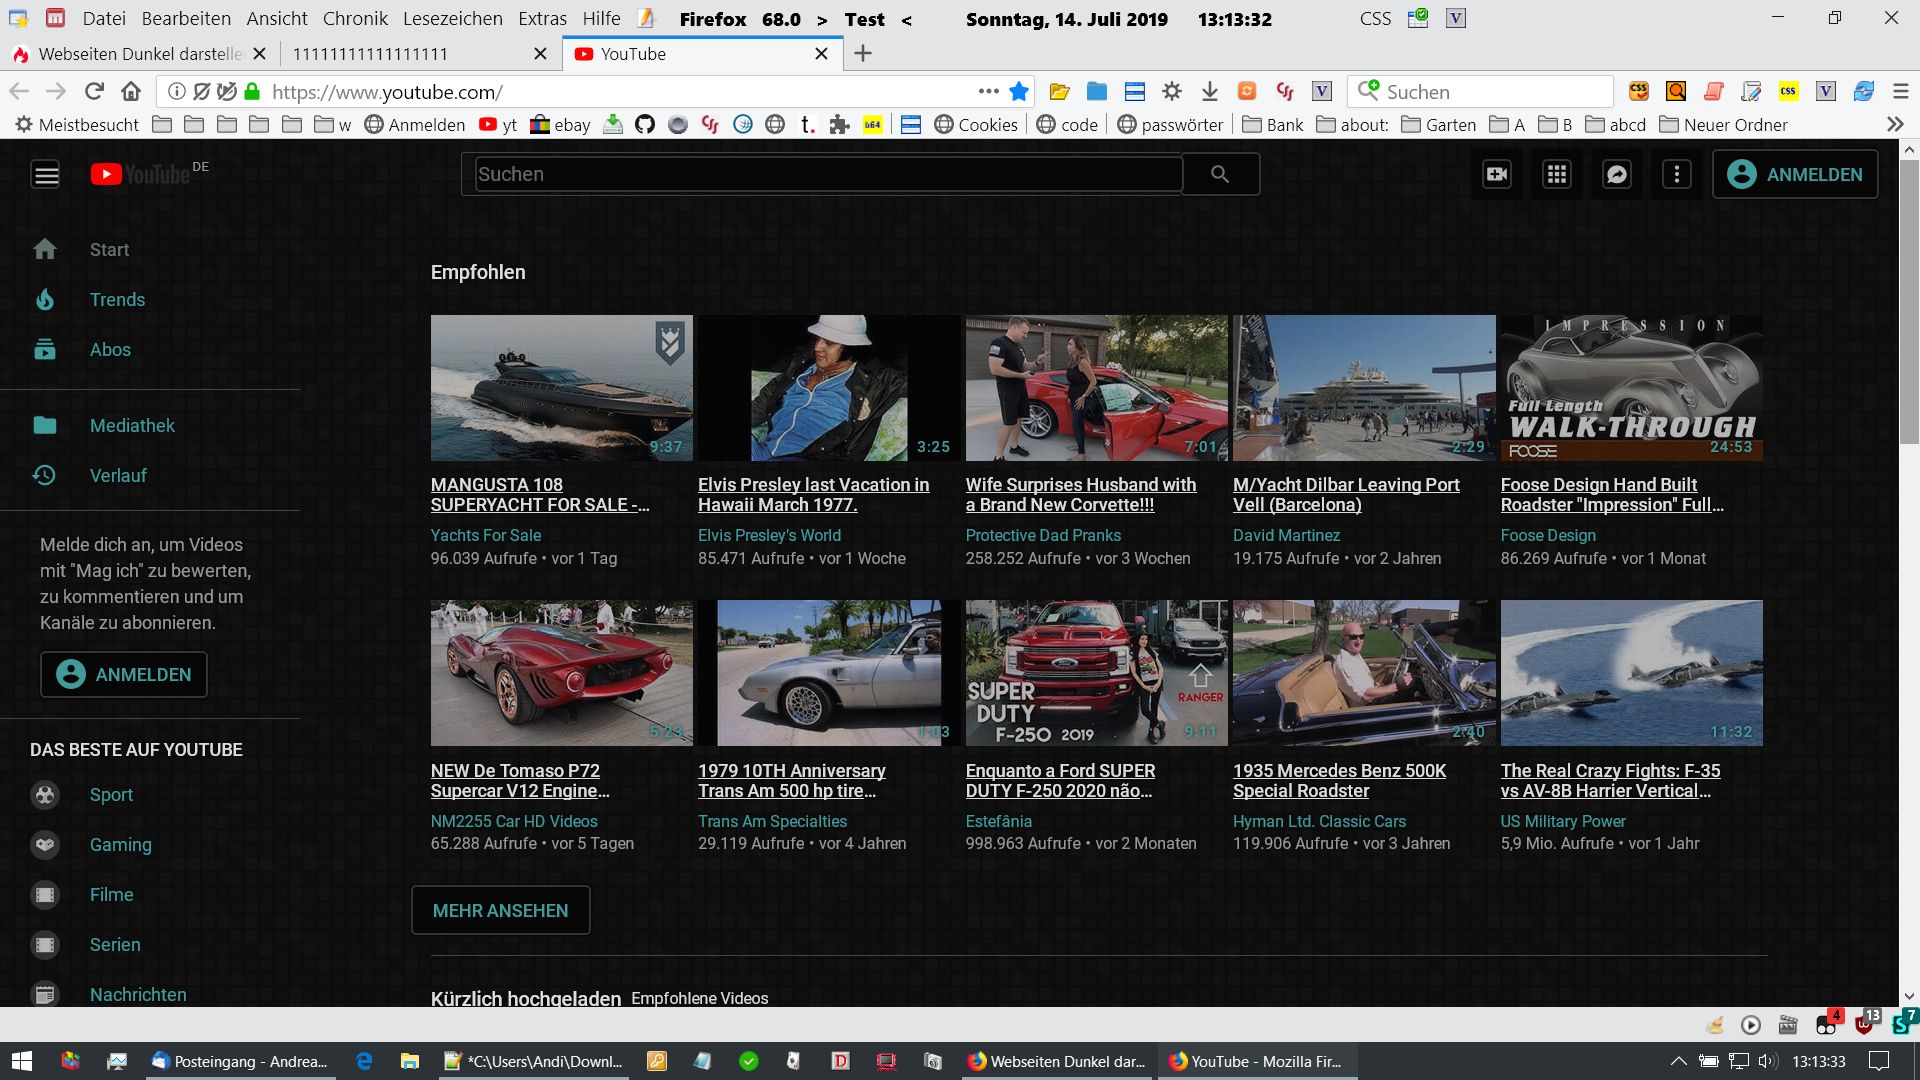
Task: Open the Elvis Presley's World channel link
Action: click(x=769, y=535)
